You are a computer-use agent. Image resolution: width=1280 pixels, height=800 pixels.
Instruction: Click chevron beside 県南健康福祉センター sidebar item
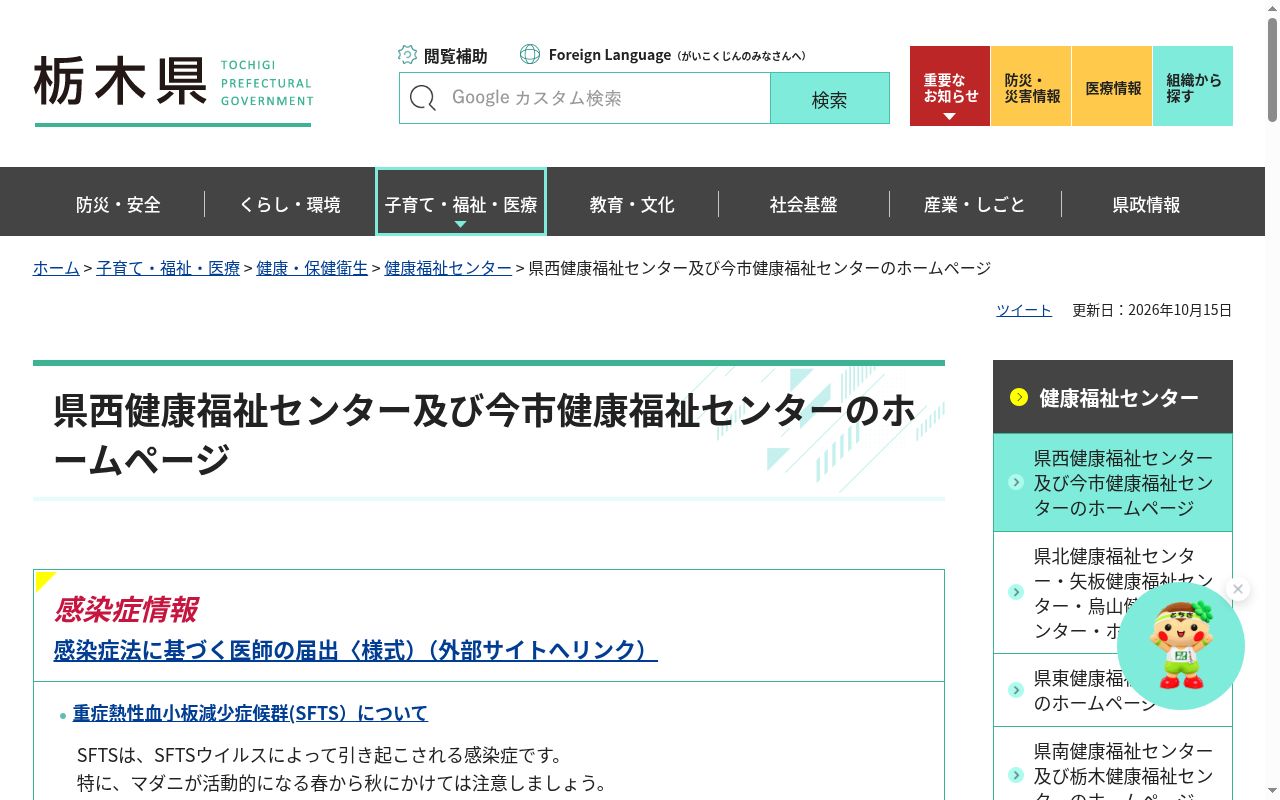(x=1016, y=775)
